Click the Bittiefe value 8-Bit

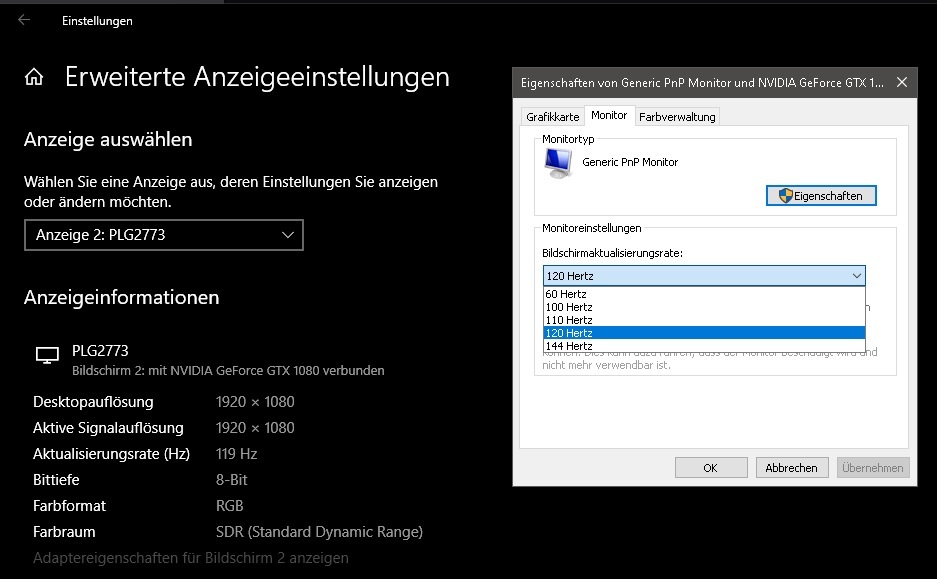[x=231, y=480]
